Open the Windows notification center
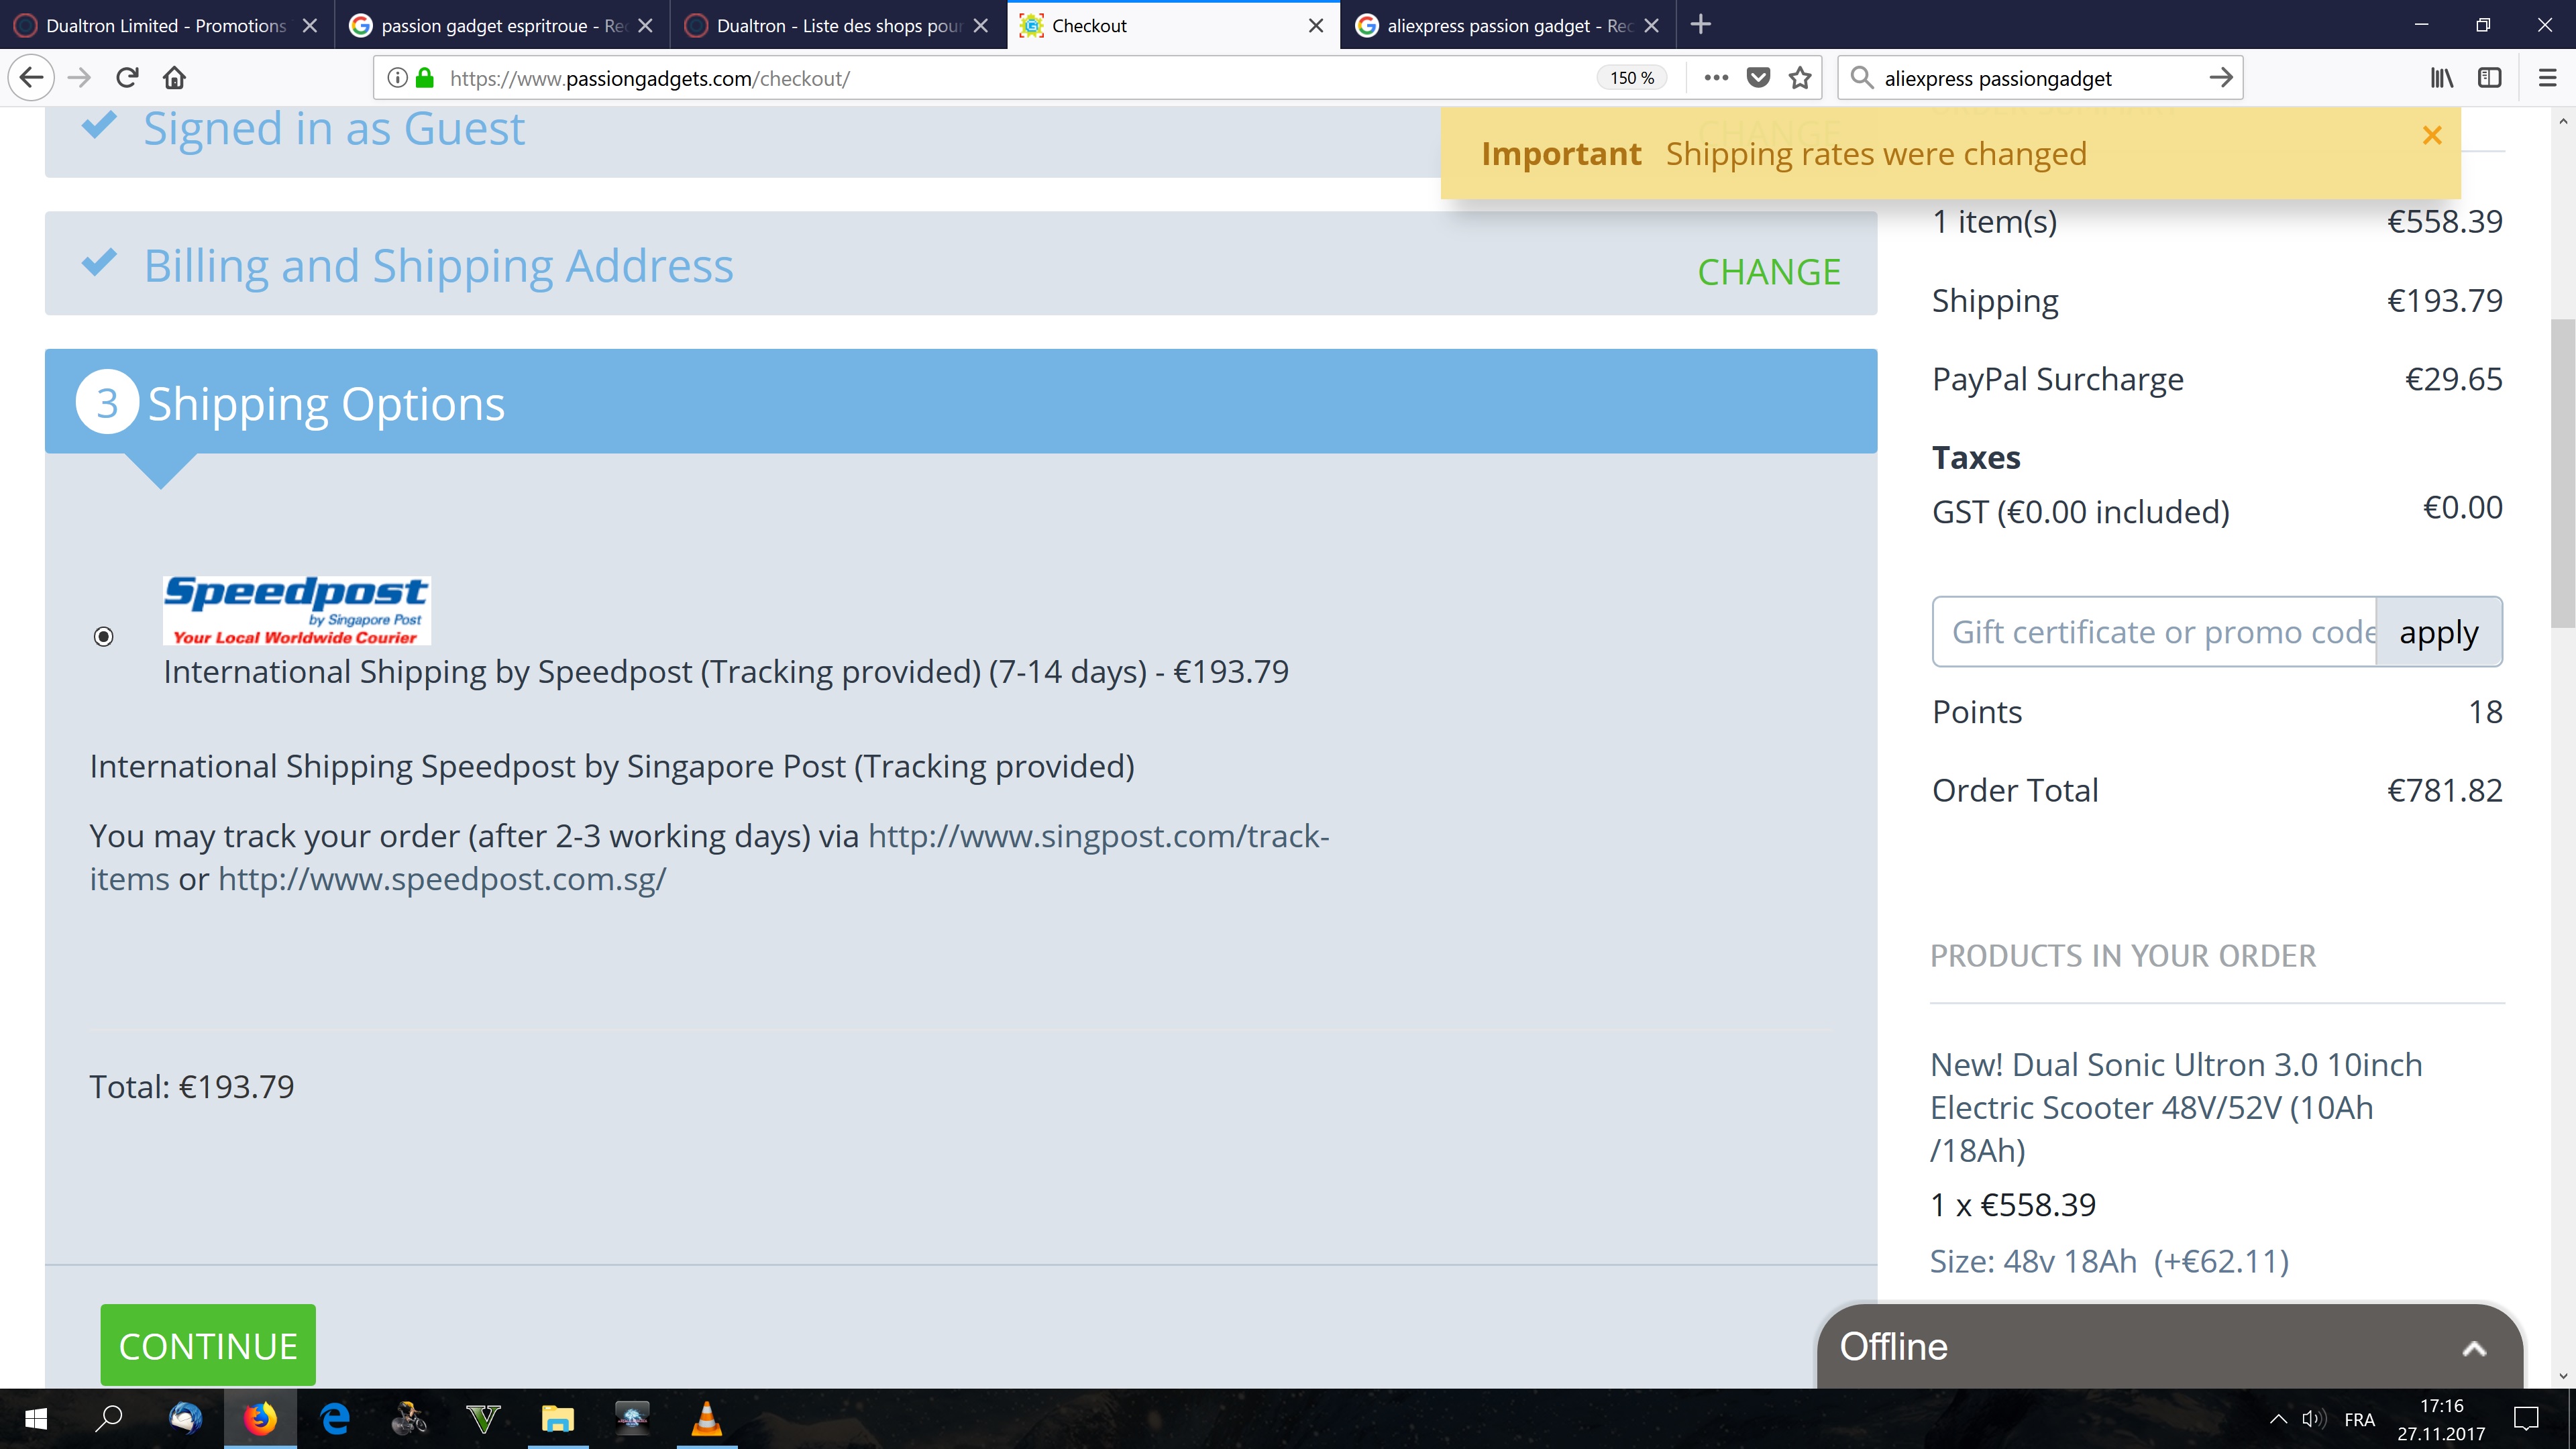Viewport: 2576px width, 1449px height. [x=2527, y=1419]
